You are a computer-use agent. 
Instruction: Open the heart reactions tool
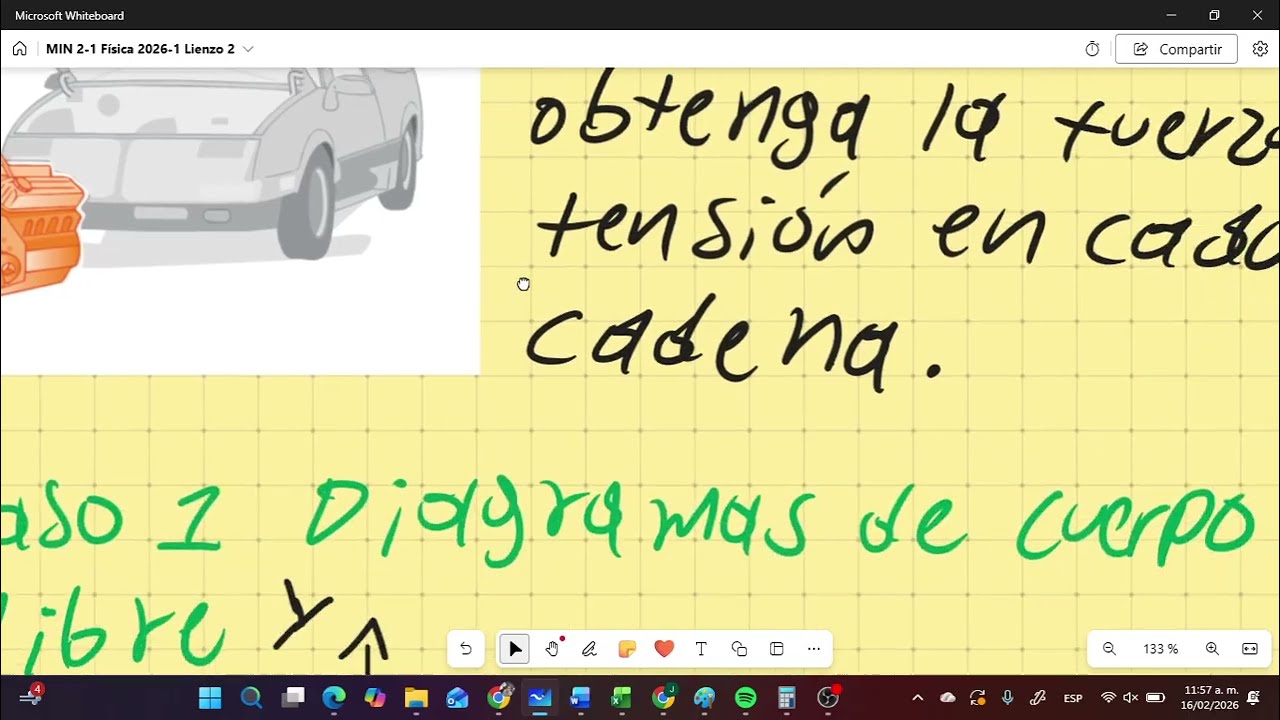point(664,649)
